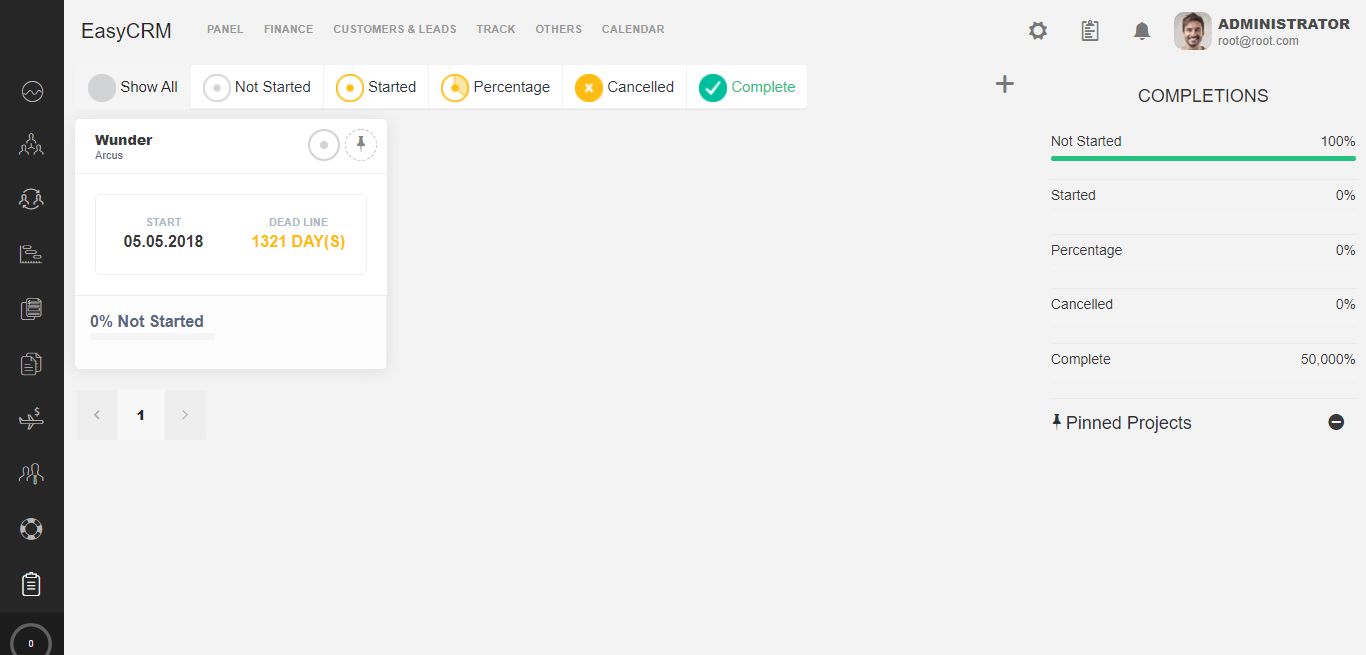Select page 1 in pagination
The image size is (1366, 655).
click(x=141, y=415)
